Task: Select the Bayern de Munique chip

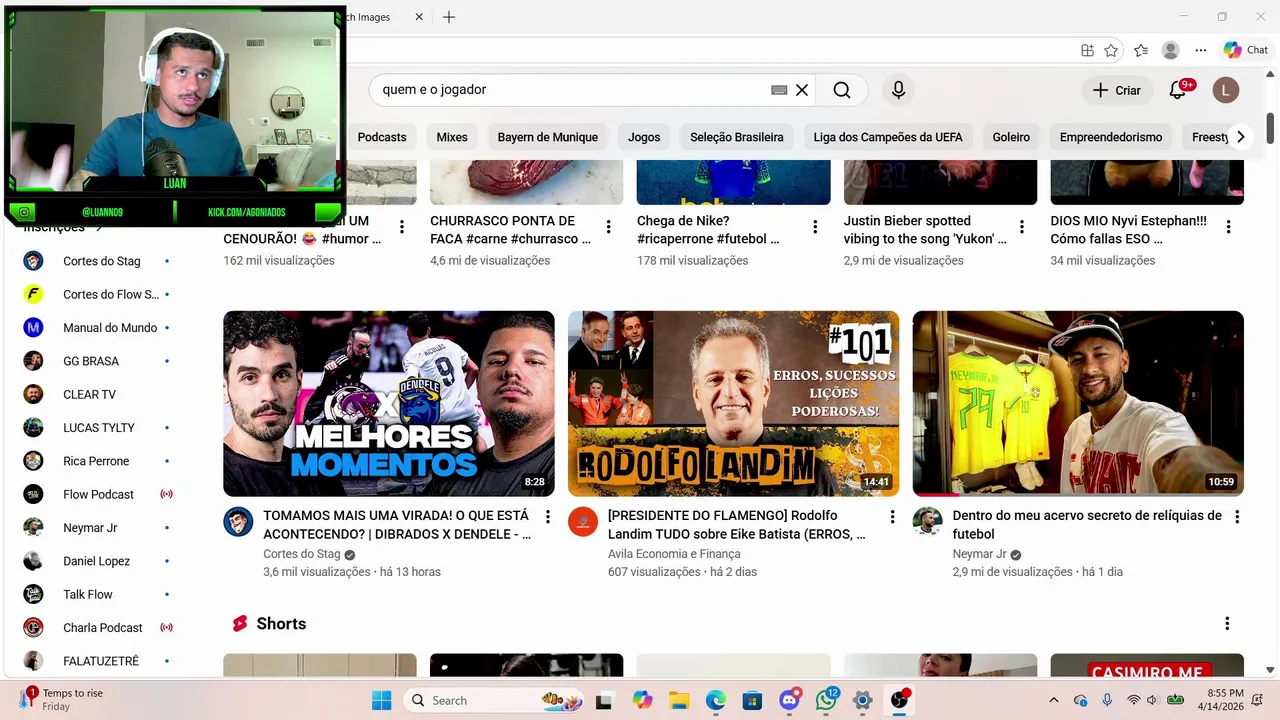Action: pyautogui.click(x=548, y=137)
